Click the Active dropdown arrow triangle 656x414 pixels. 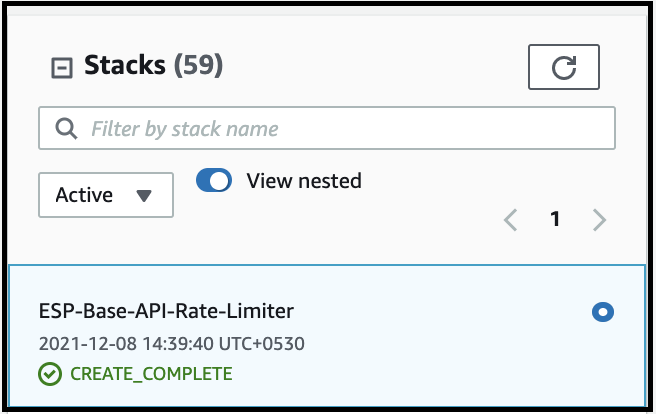(x=144, y=195)
